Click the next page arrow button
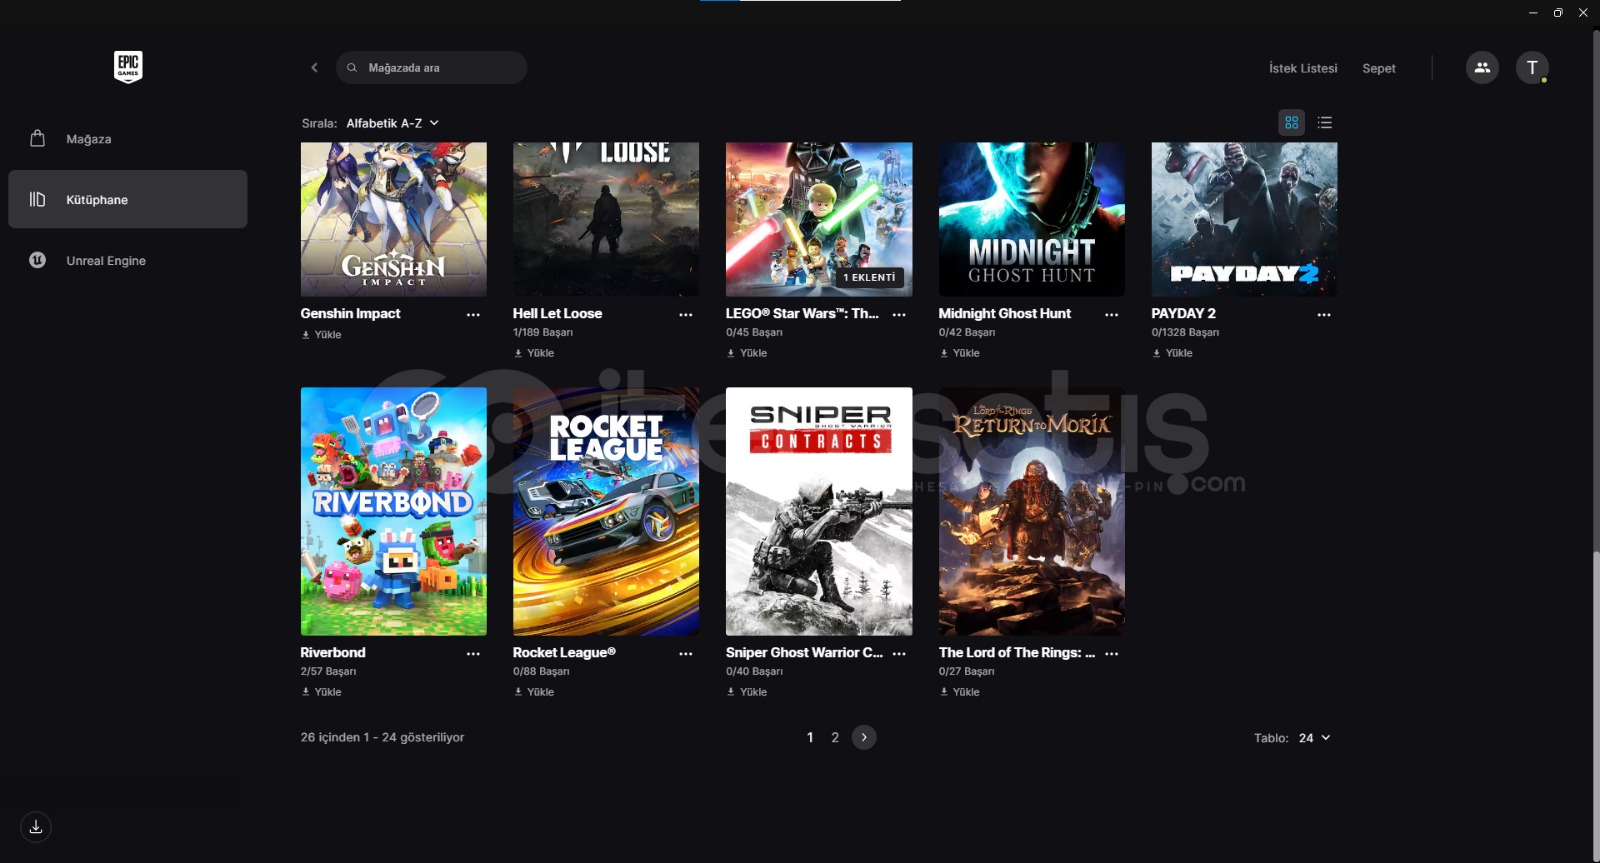 coord(864,737)
